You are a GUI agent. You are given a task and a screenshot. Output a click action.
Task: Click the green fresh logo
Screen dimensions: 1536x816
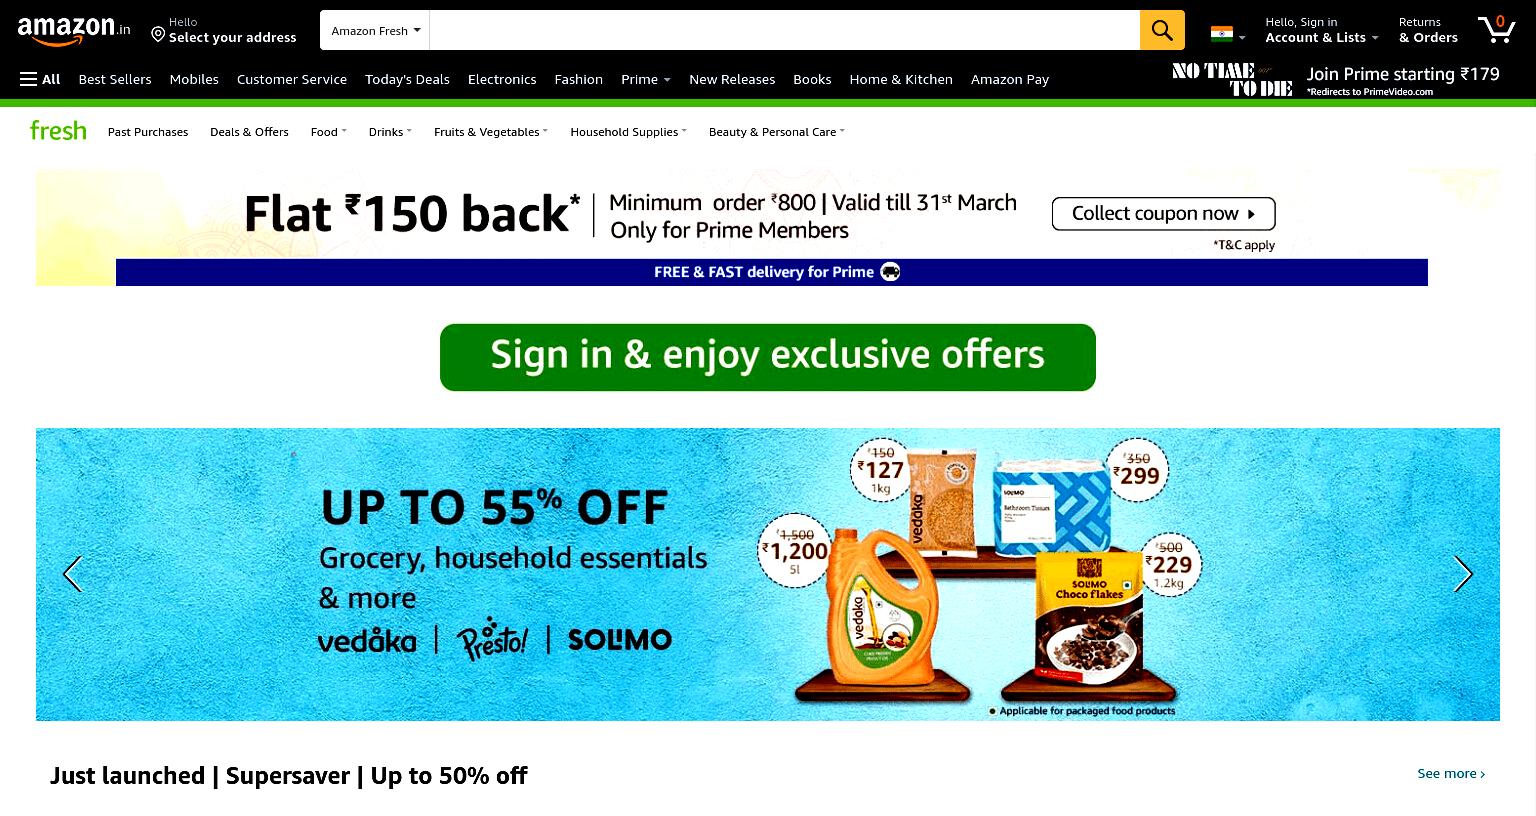(x=58, y=131)
